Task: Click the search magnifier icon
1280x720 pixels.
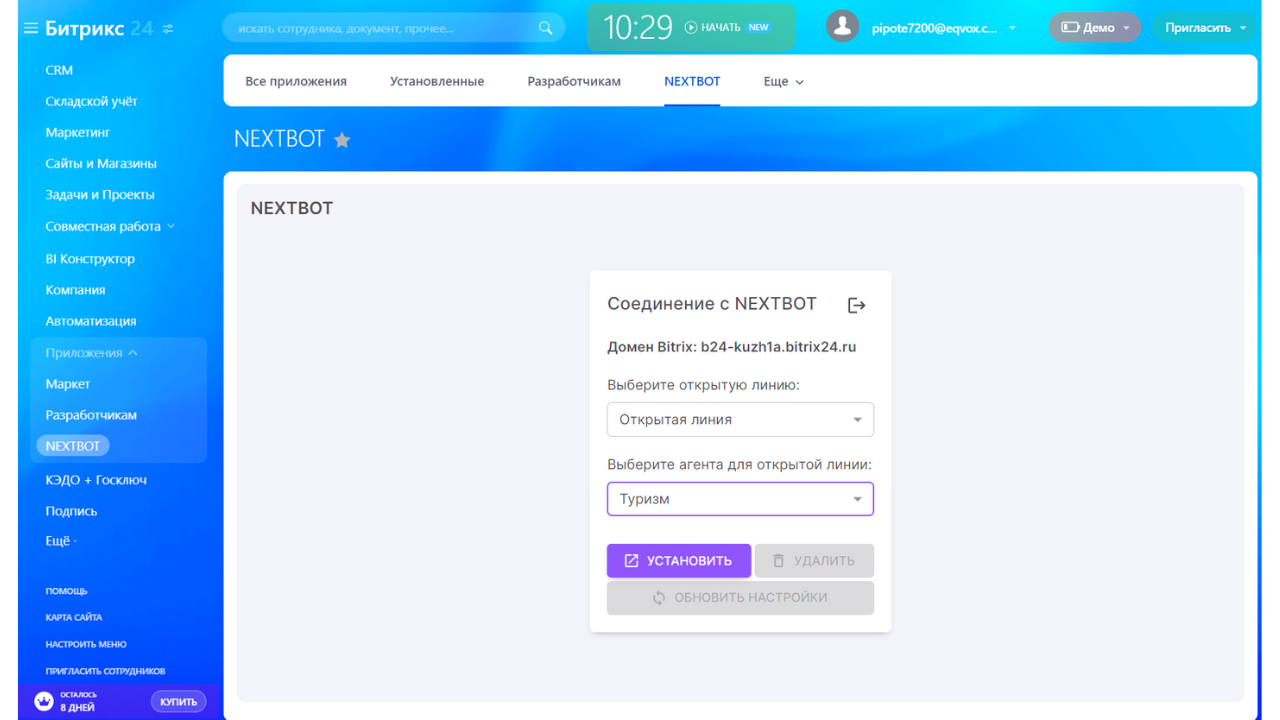Action: coord(545,28)
